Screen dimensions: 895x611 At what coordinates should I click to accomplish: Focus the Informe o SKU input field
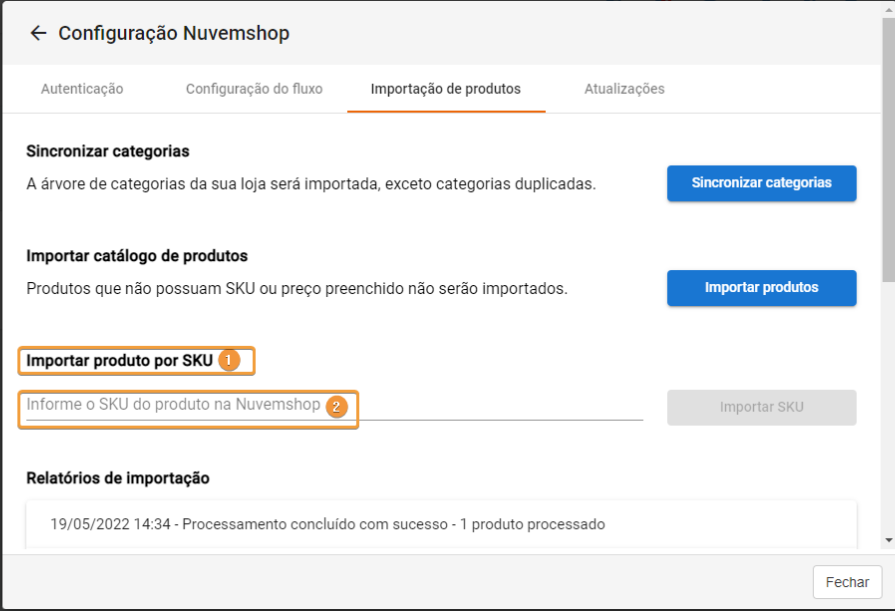pyautogui.click(x=334, y=406)
